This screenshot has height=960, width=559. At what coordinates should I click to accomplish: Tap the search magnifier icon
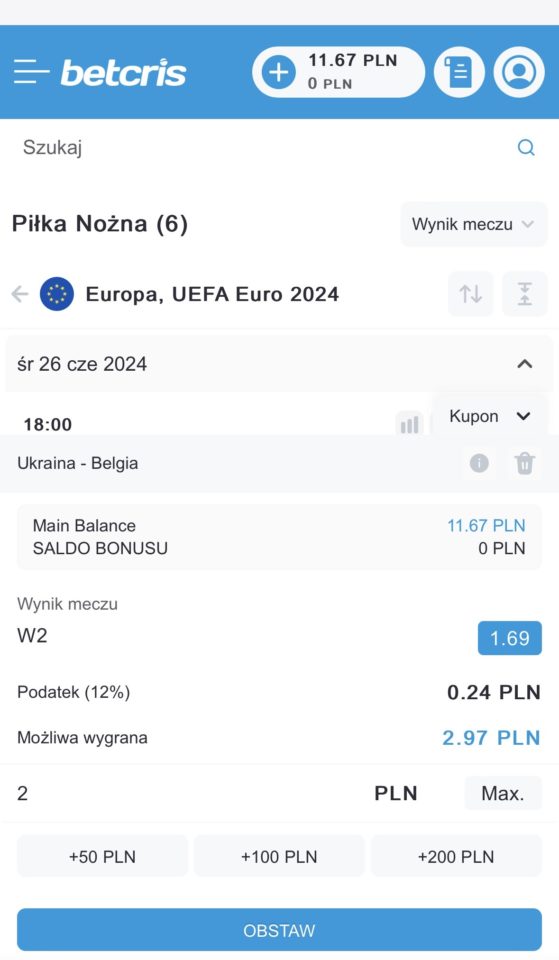526,148
